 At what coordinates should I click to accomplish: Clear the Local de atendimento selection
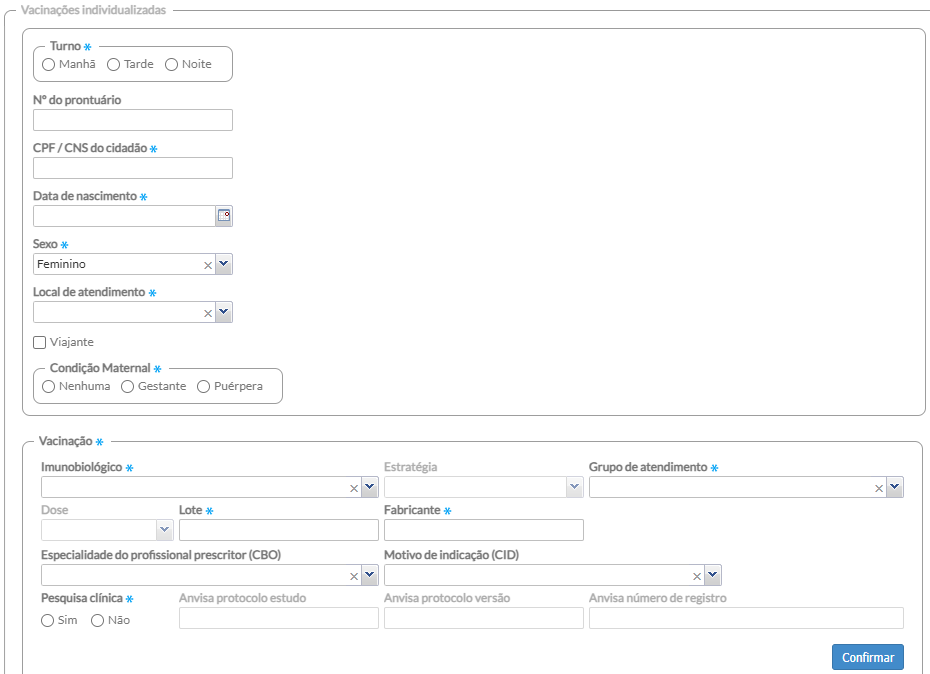[208, 313]
